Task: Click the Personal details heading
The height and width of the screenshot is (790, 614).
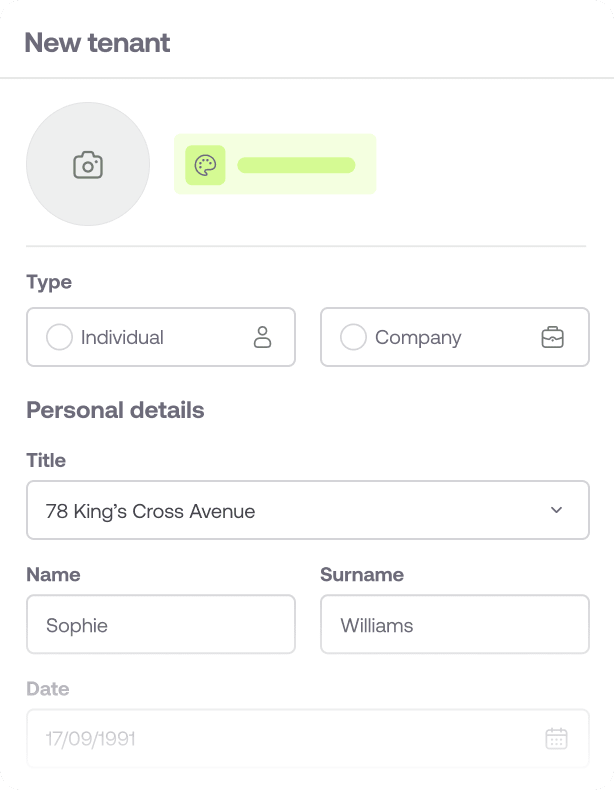Action: click(x=115, y=410)
